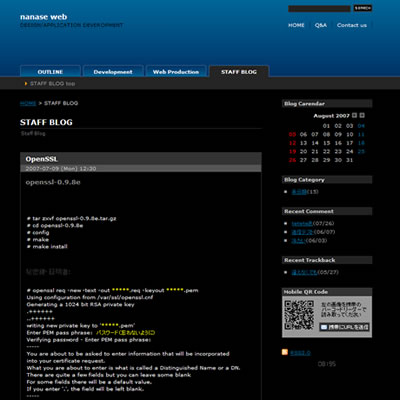400x400 pixels.
Task: Go to previous month in Blog Calendar
Action: coord(354,115)
